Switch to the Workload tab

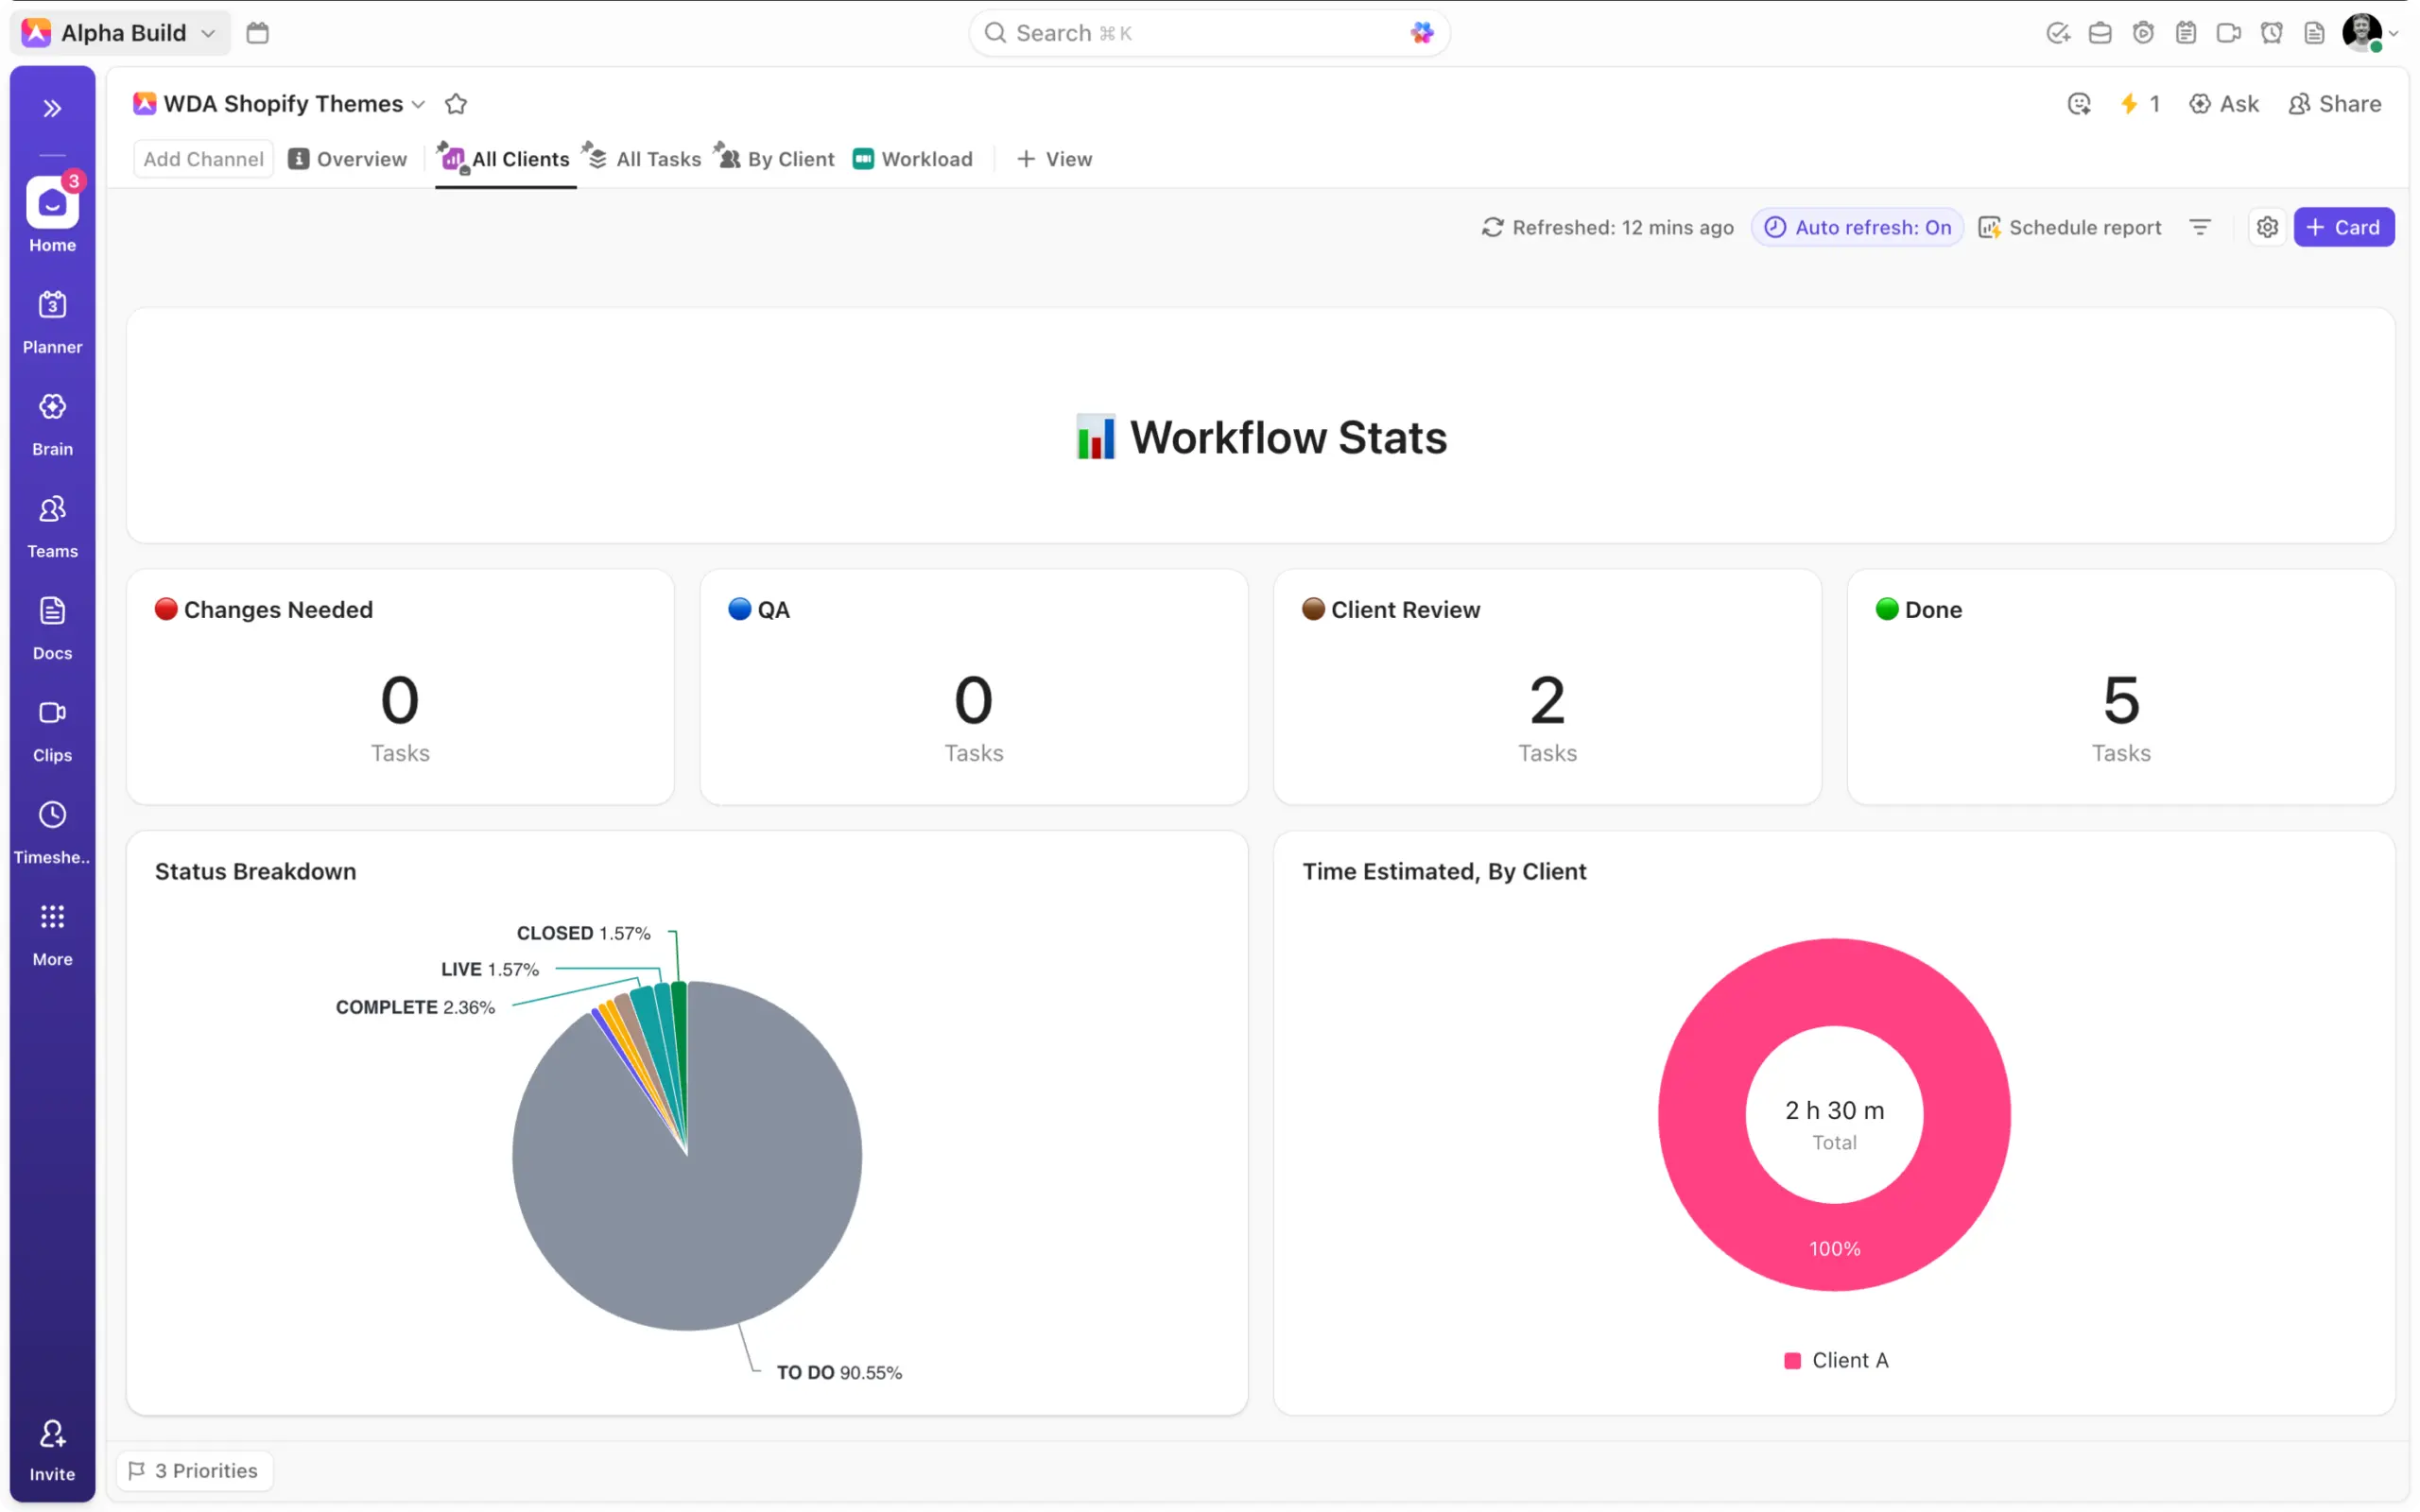coord(912,159)
